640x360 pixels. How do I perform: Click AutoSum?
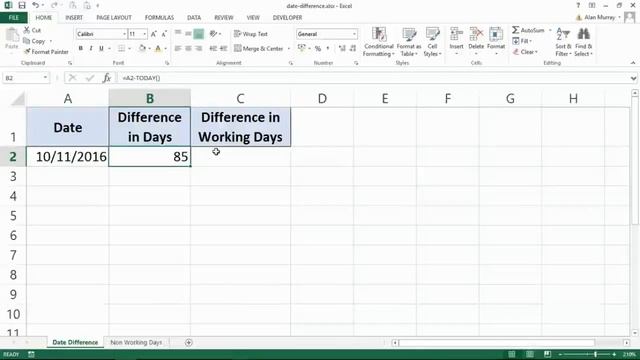[528, 30]
